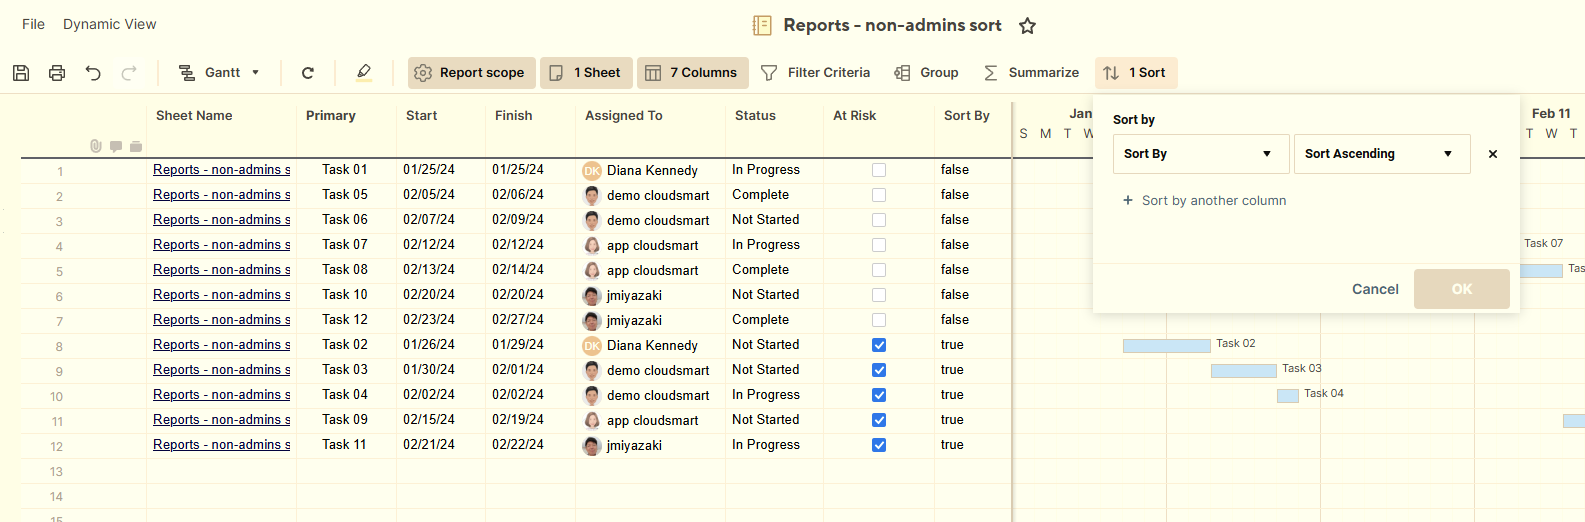
Task: Click 'Sort by another column' link
Action: pos(1205,201)
